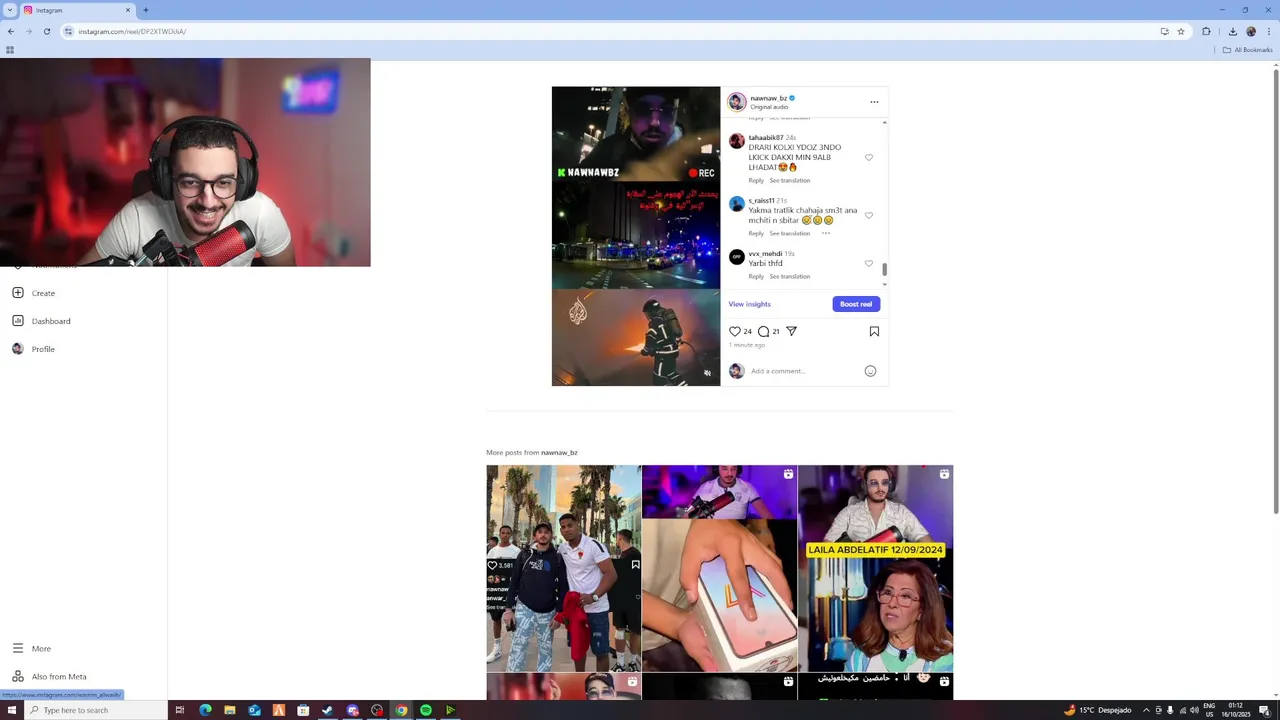Open the LAILA ABDELATIF 12/09/2024 reel
1280x720 pixels.
coord(875,568)
